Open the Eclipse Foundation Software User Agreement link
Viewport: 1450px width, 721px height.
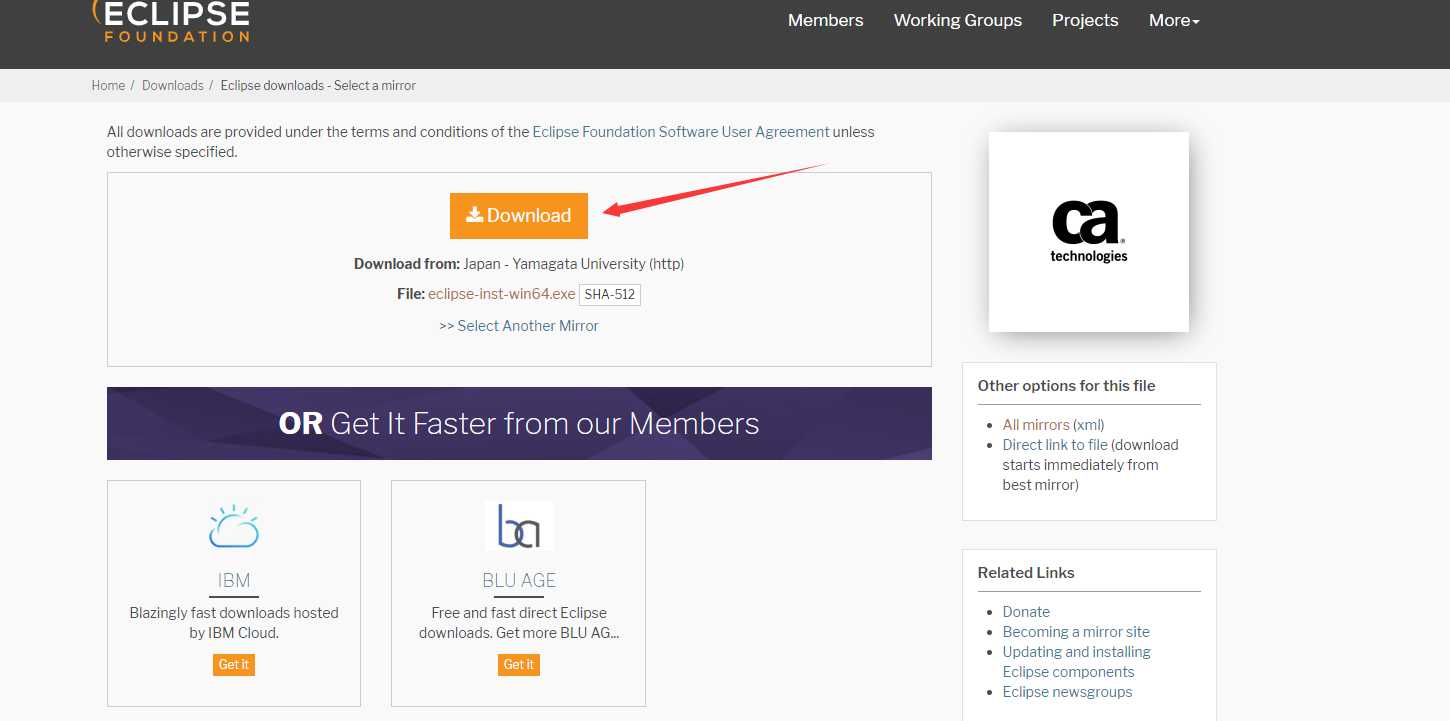pyautogui.click(x=681, y=132)
